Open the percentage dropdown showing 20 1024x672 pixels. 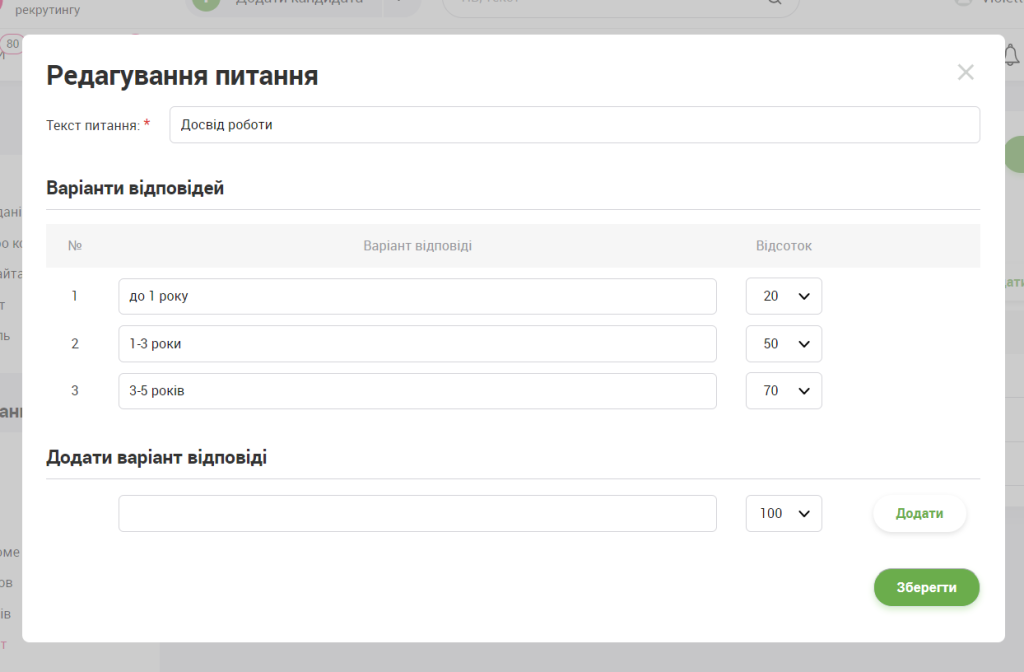pos(784,296)
